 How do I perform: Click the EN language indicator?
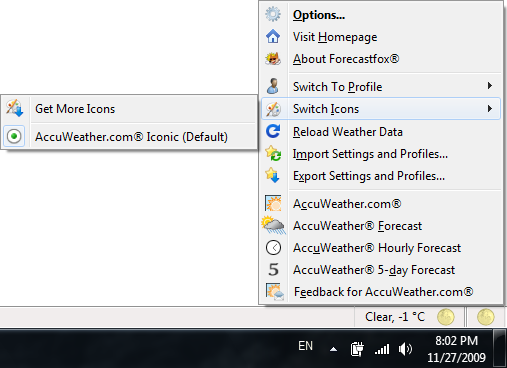[305, 346]
